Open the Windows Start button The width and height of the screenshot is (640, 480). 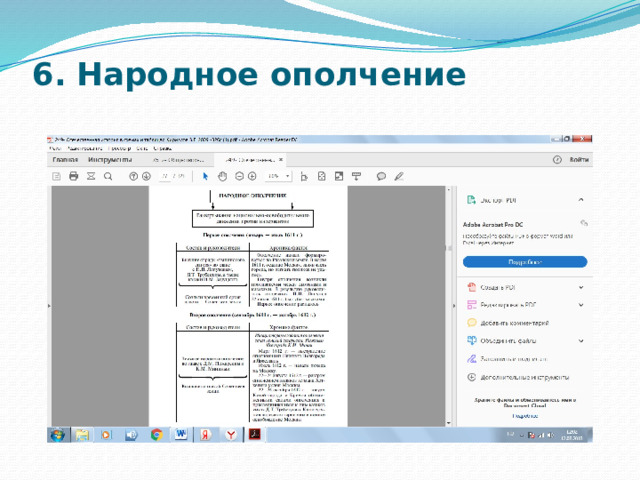click(58, 435)
